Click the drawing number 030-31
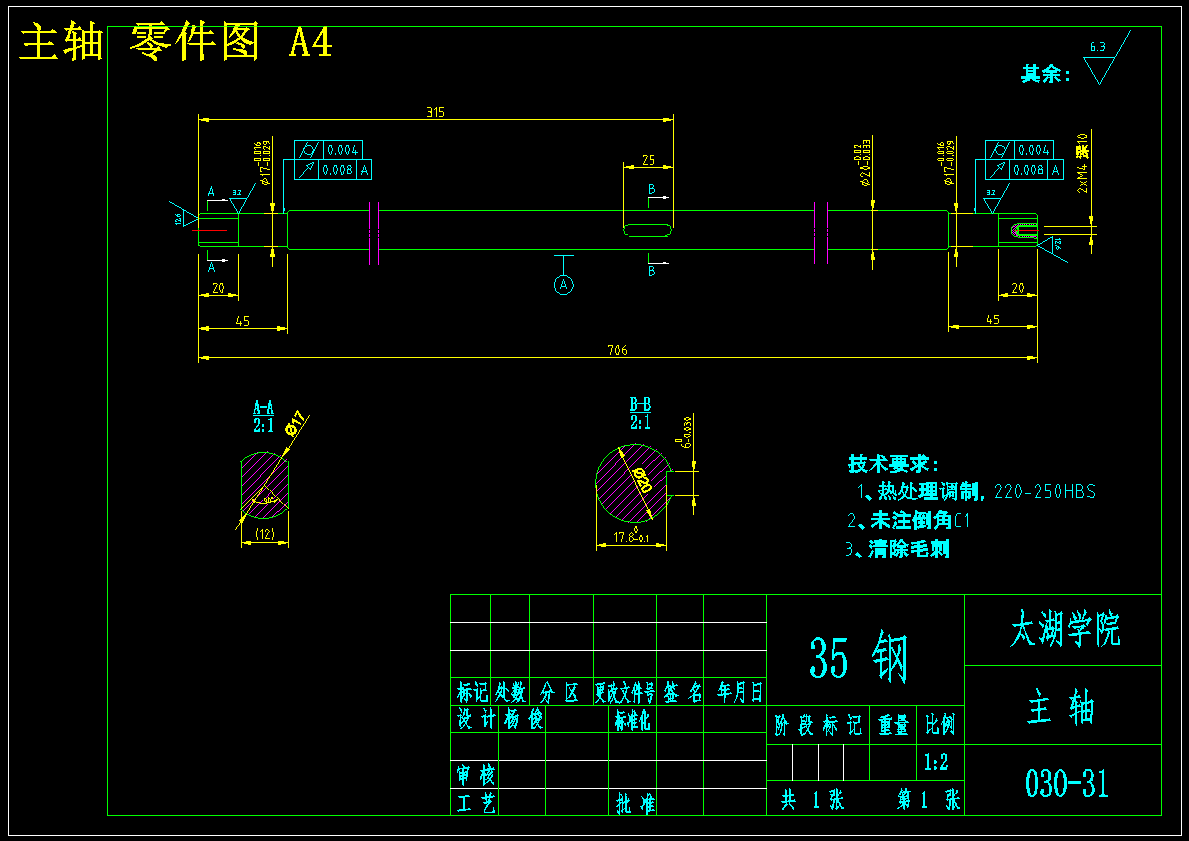The height and width of the screenshot is (841, 1189). click(x=1066, y=783)
